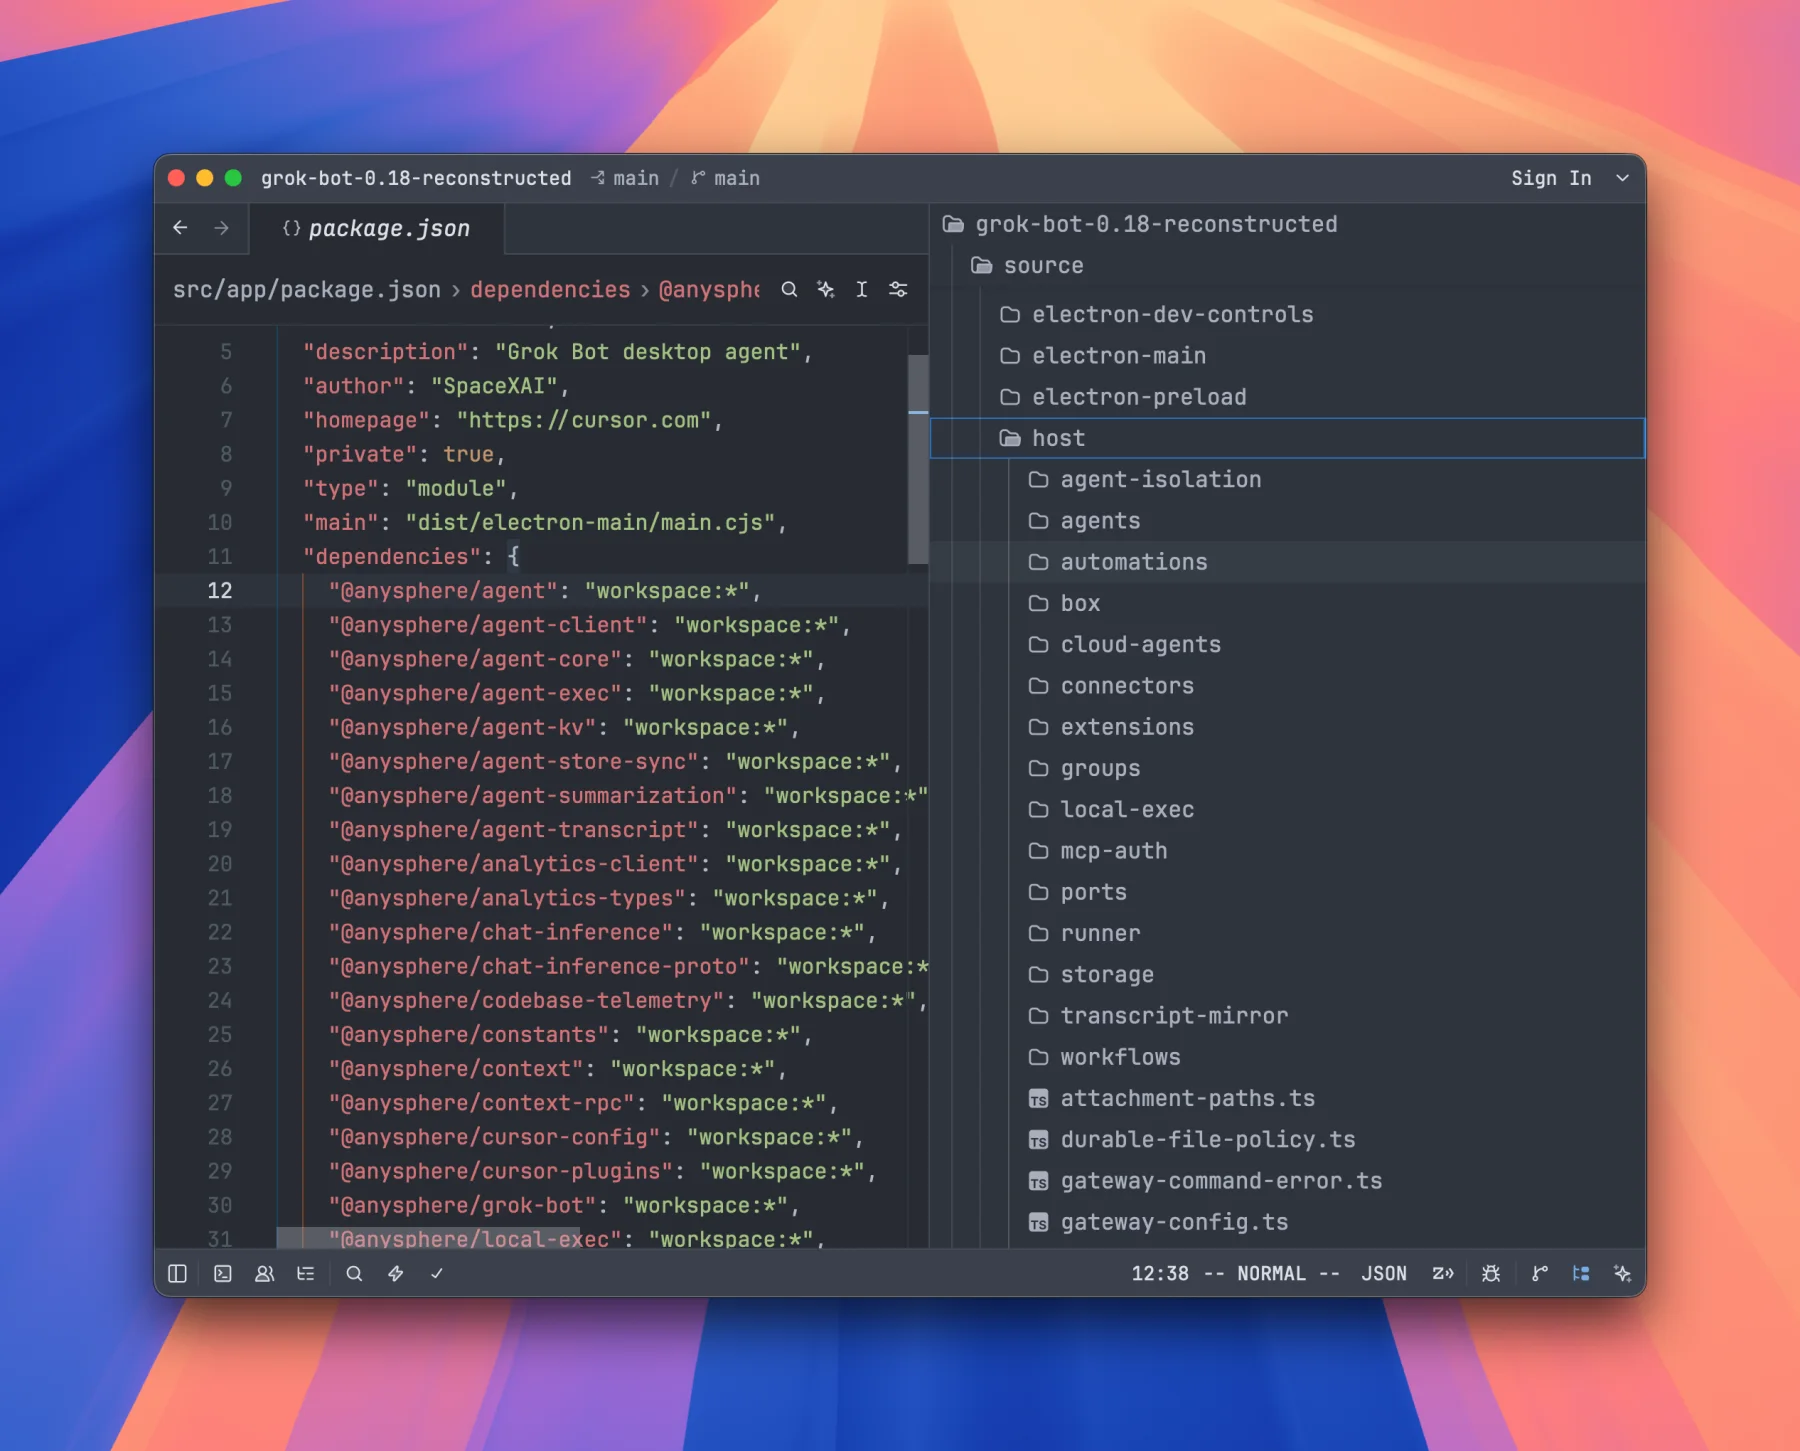This screenshot has height=1451, width=1800.
Task: Click the "@anysphere/grok-bot" dependency line
Action: (563, 1205)
